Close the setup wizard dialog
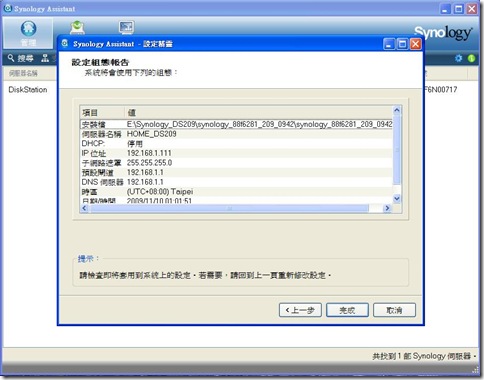 point(416,44)
